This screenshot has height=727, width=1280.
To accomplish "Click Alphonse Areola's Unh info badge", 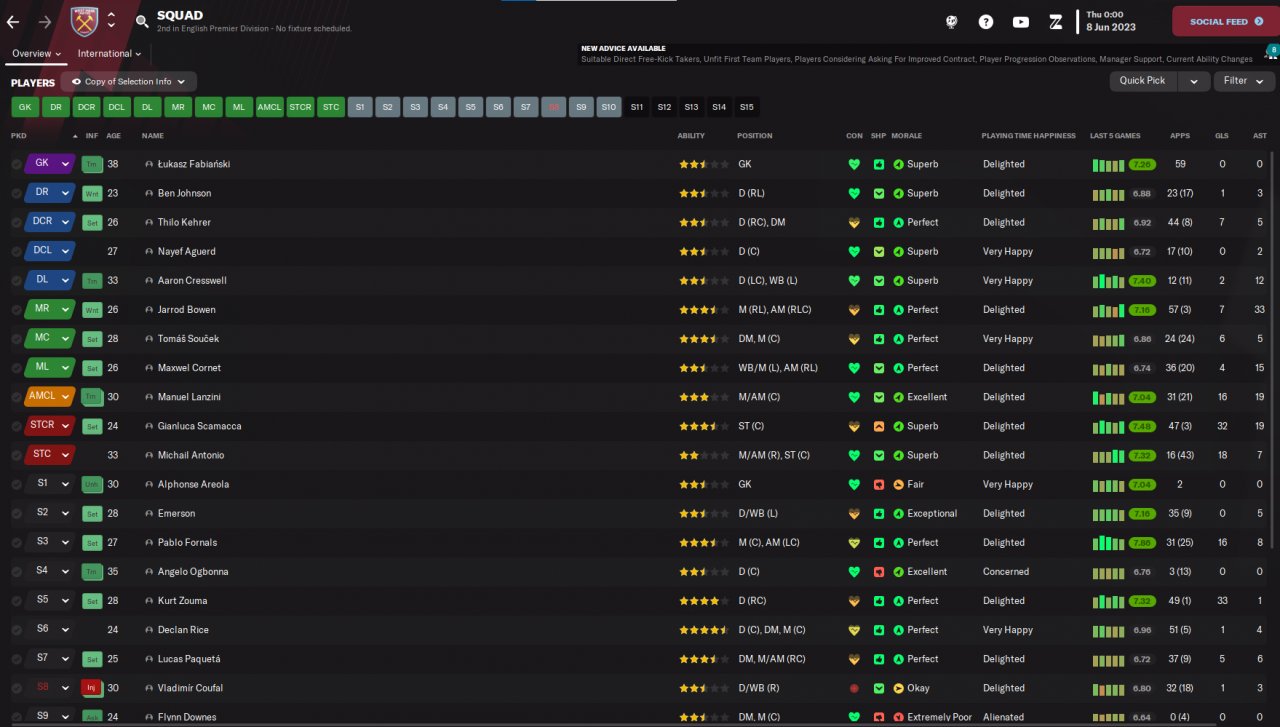I will tap(92, 484).
